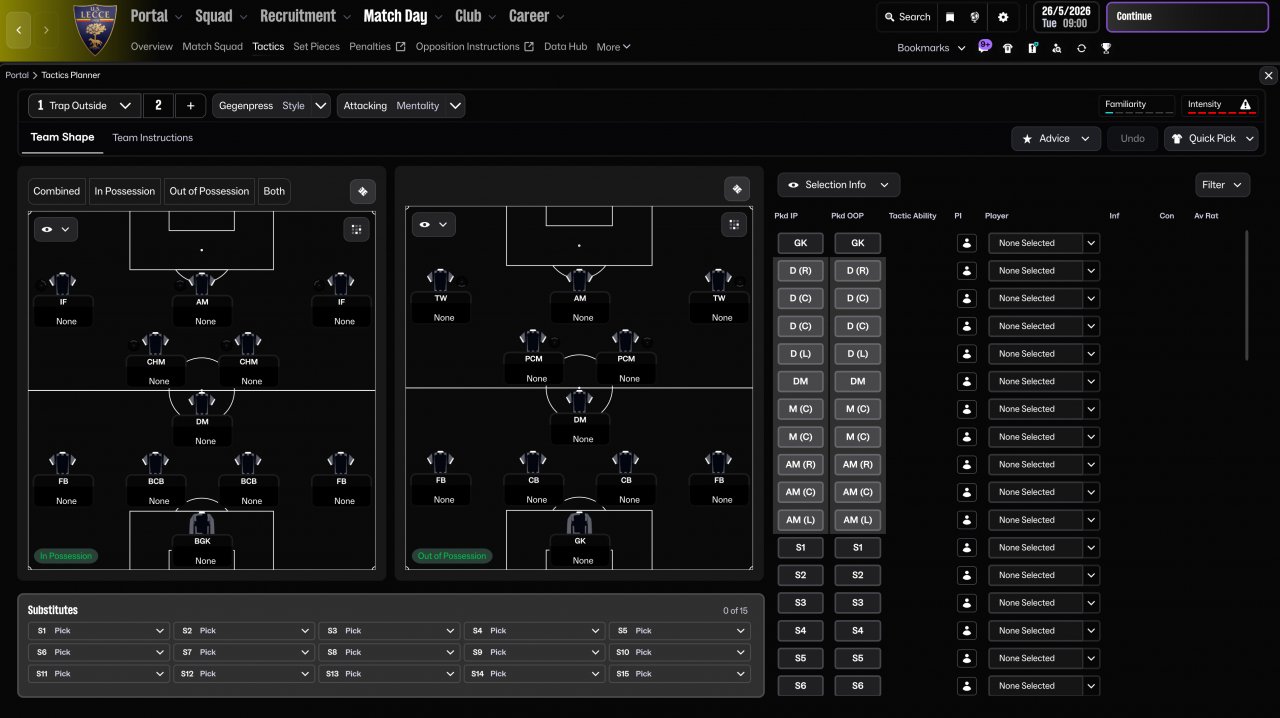Select the BGK shirt on In Possession pitch

[x=202, y=524]
